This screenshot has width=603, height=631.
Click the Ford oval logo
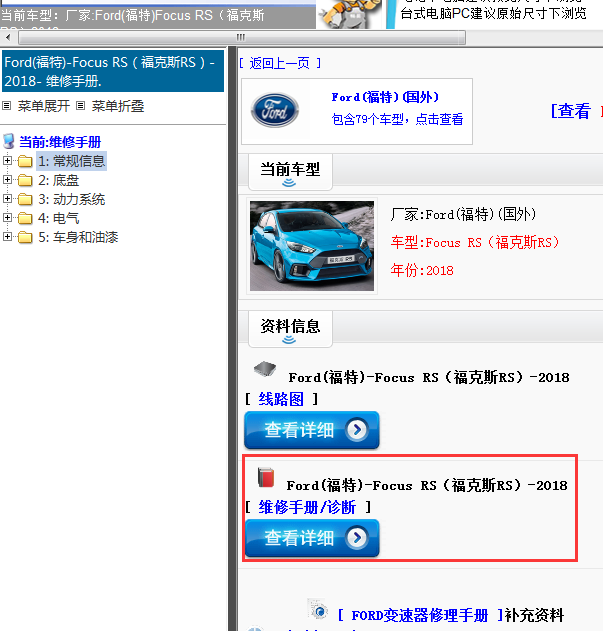click(275, 110)
